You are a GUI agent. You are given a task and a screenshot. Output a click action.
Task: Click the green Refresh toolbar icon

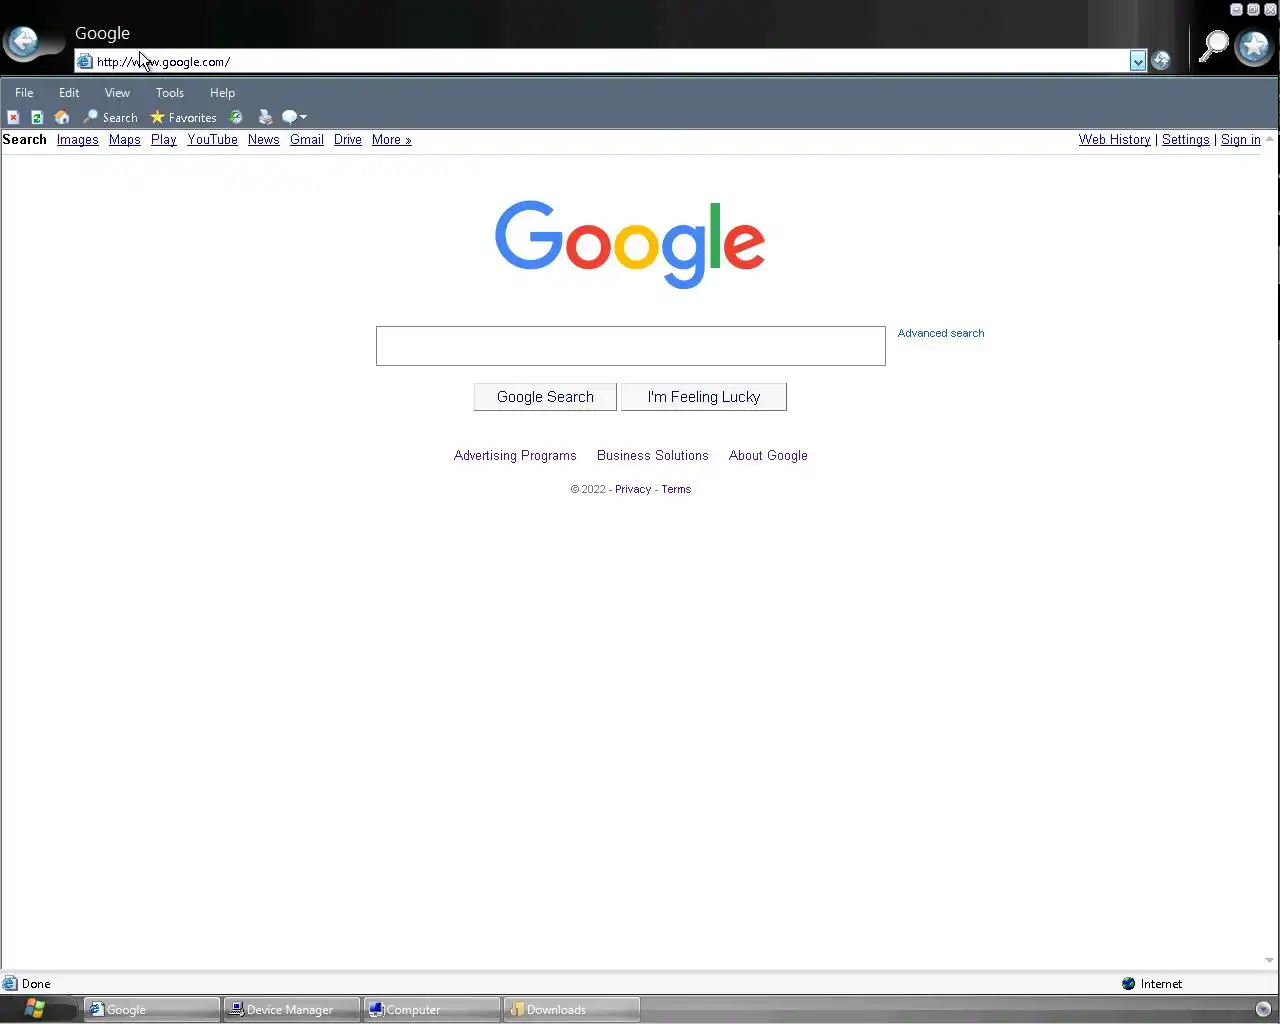(x=37, y=117)
